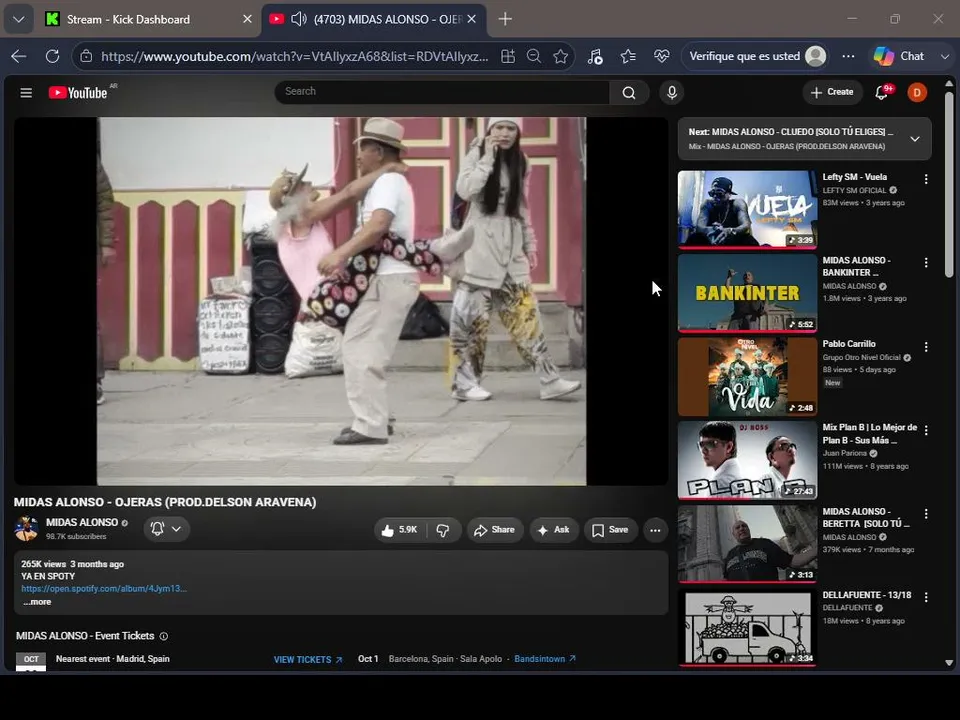Click scrollbar down arrow

(948, 663)
